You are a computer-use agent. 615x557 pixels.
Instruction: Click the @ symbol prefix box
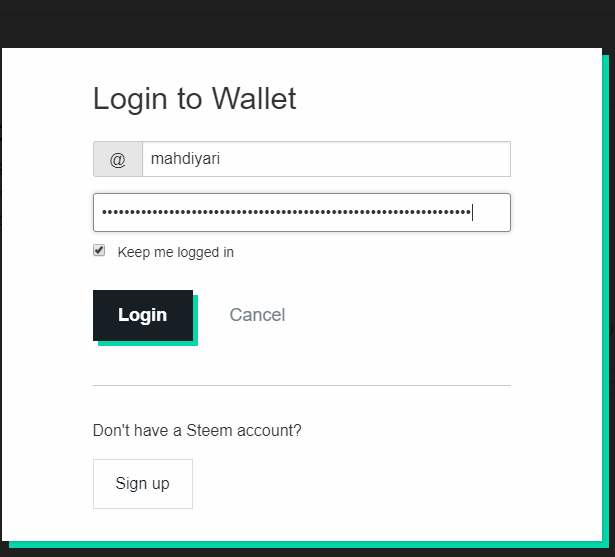click(x=118, y=159)
